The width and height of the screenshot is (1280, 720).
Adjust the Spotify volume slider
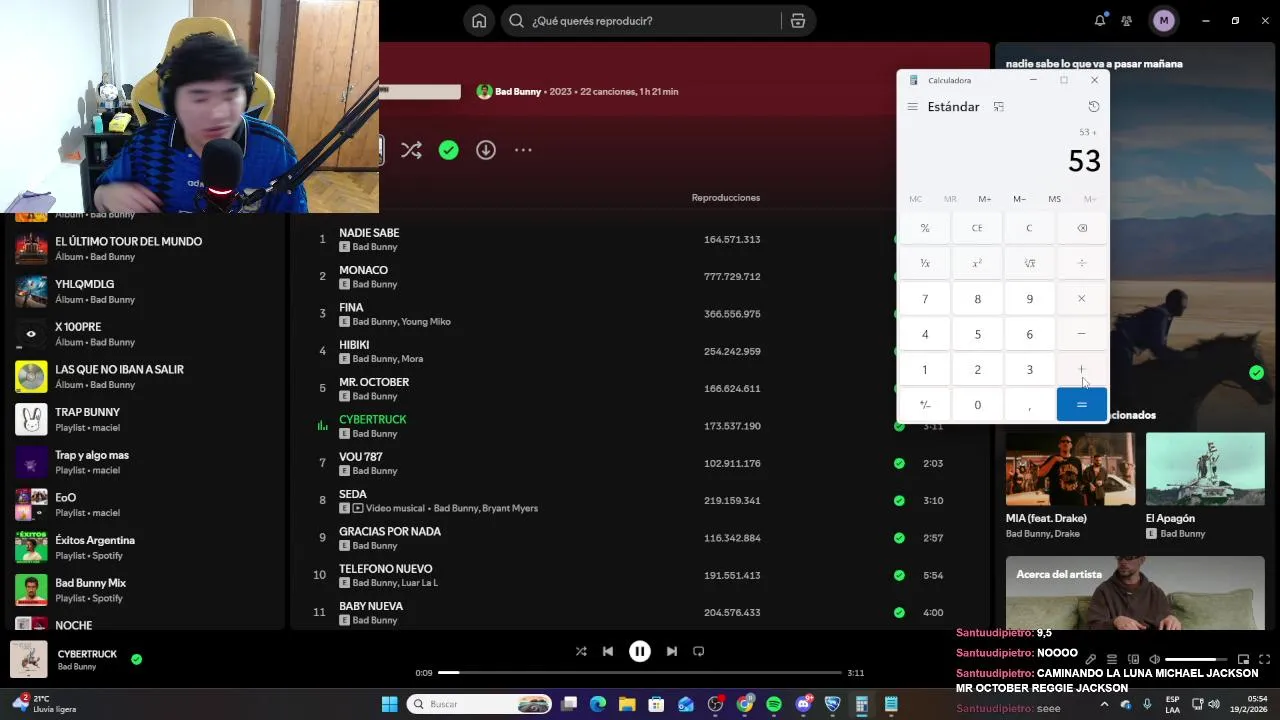(1196, 660)
